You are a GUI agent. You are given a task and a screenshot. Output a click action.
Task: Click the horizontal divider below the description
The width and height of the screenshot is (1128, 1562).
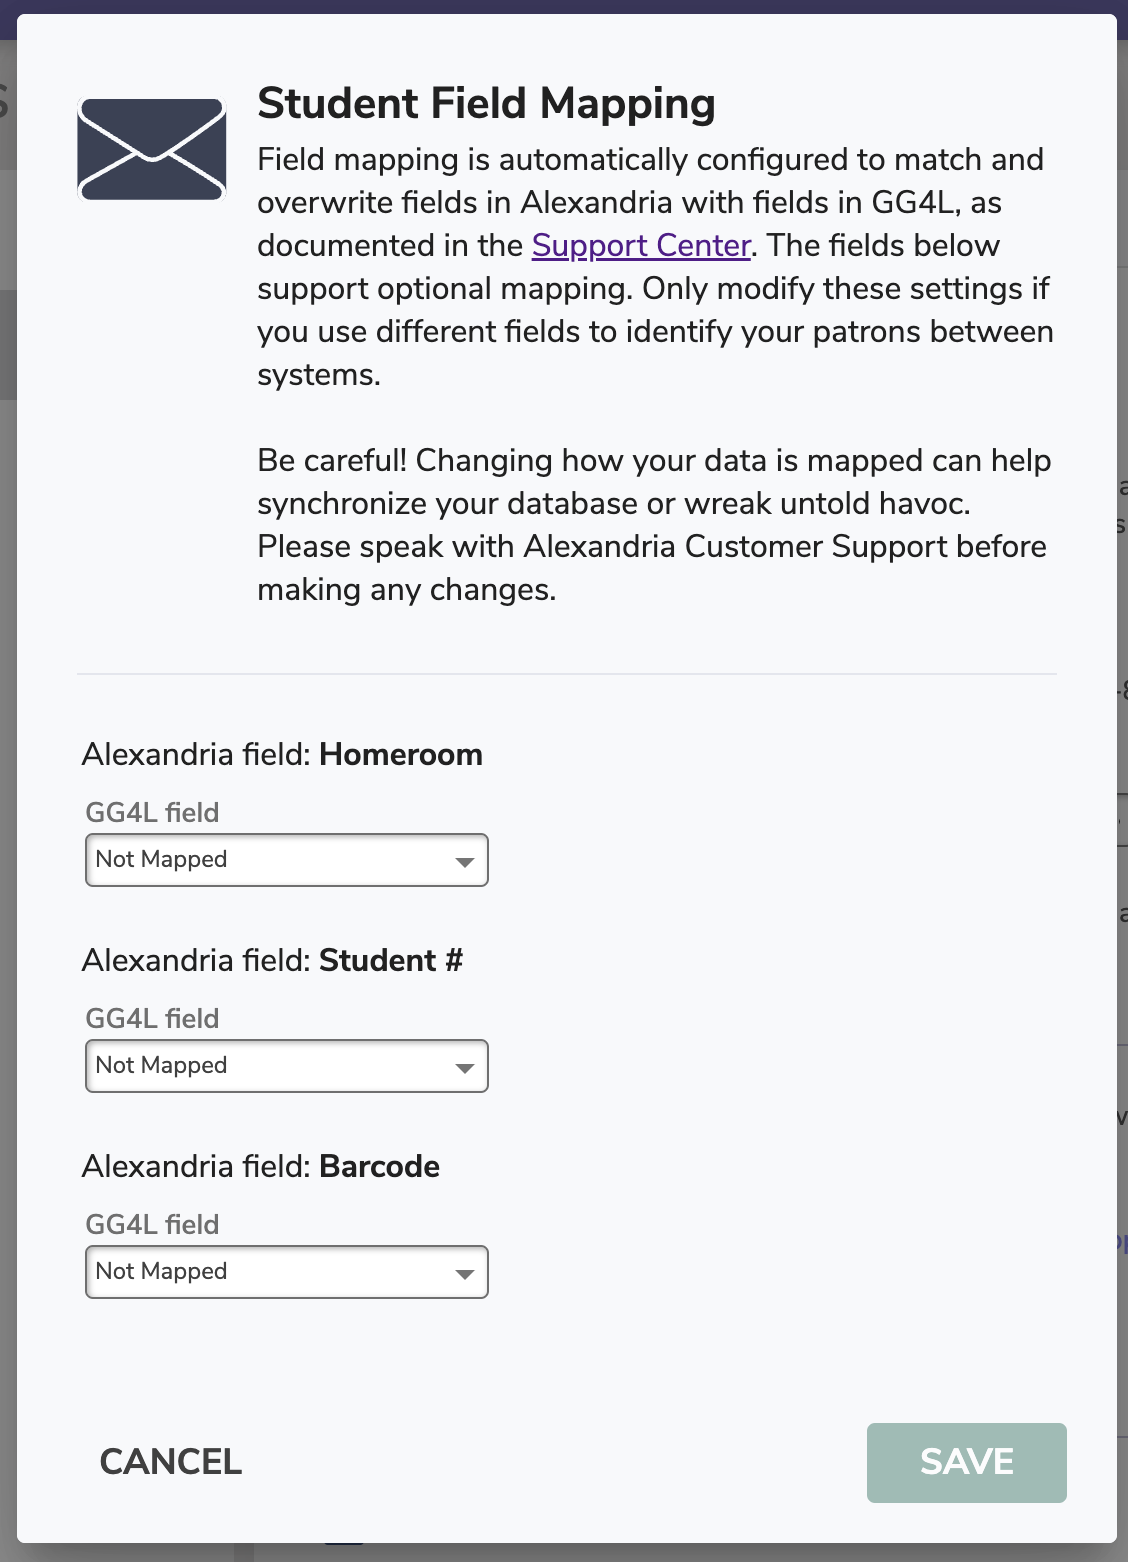click(x=566, y=674)
